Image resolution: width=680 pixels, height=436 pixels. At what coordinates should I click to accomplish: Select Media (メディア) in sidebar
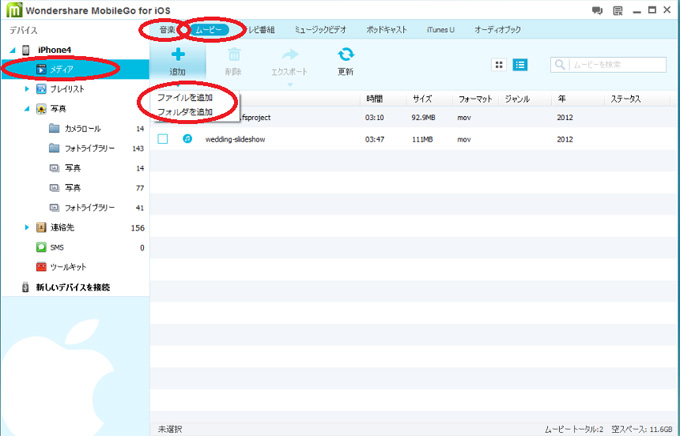click(75, 69)
